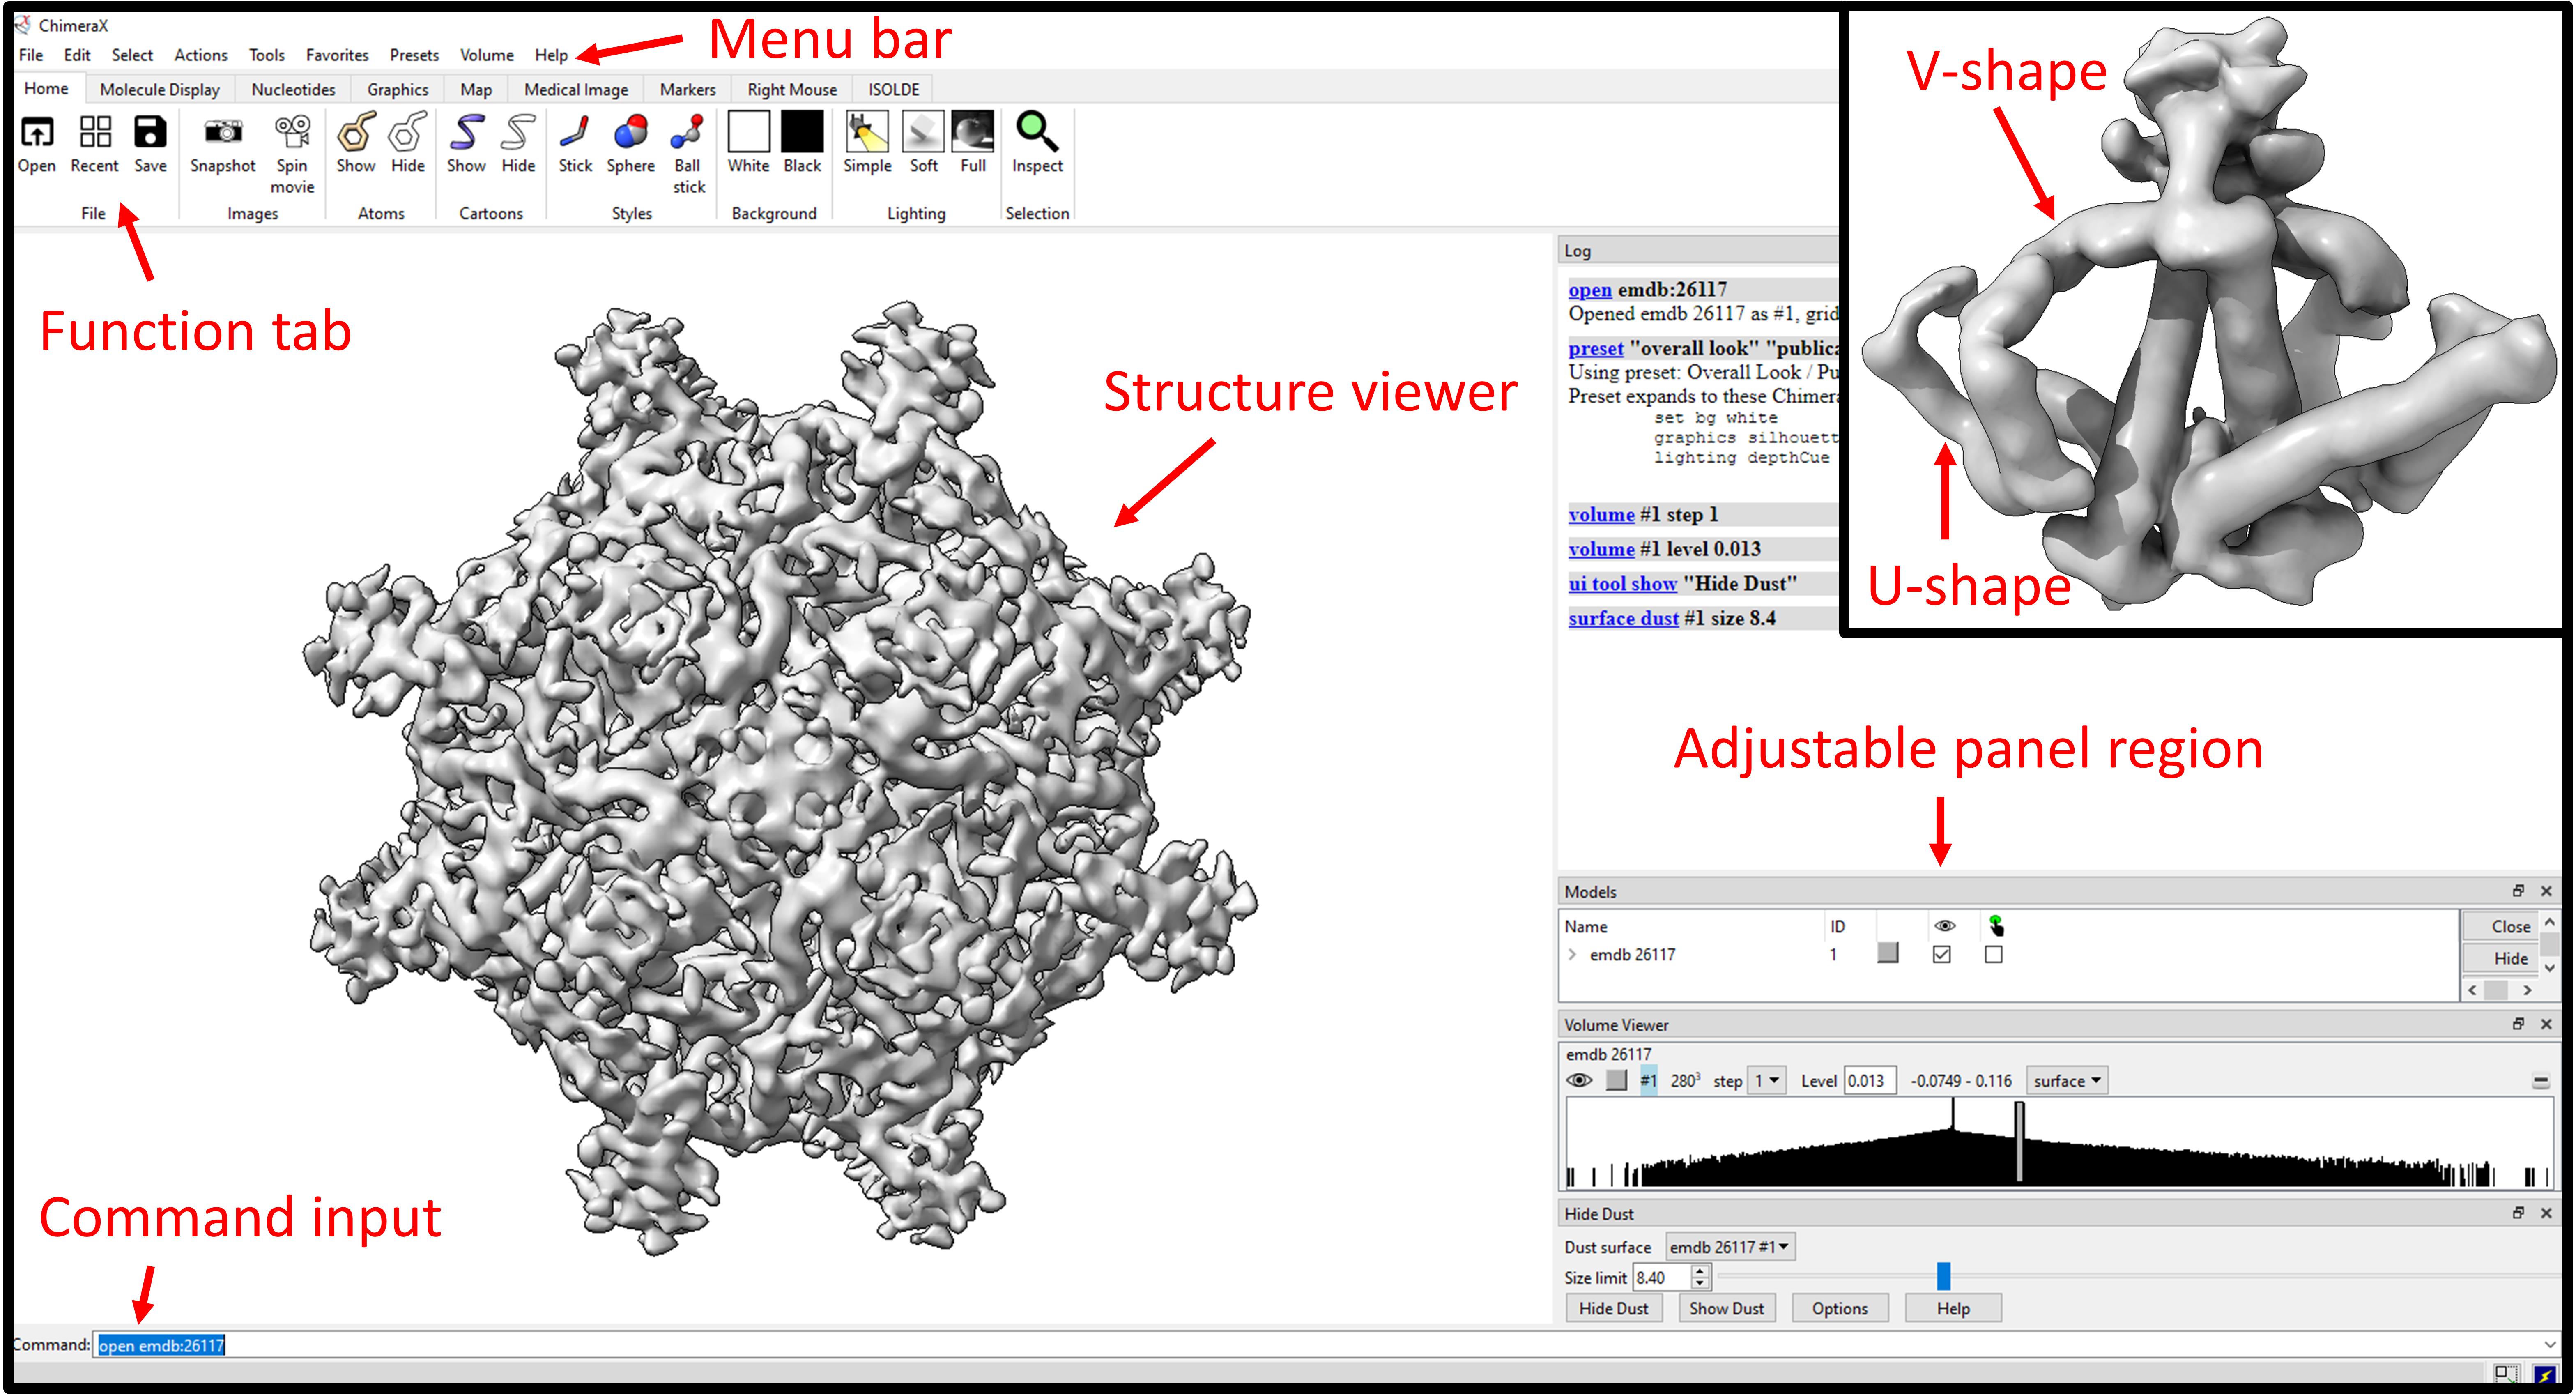Open the Volume menu
Viewport: 2576px width, 1395px height.
(x=487, y=55)
